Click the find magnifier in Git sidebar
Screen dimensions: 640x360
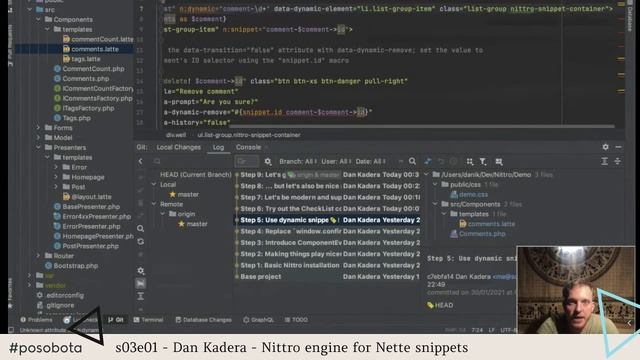pos(140,229)
